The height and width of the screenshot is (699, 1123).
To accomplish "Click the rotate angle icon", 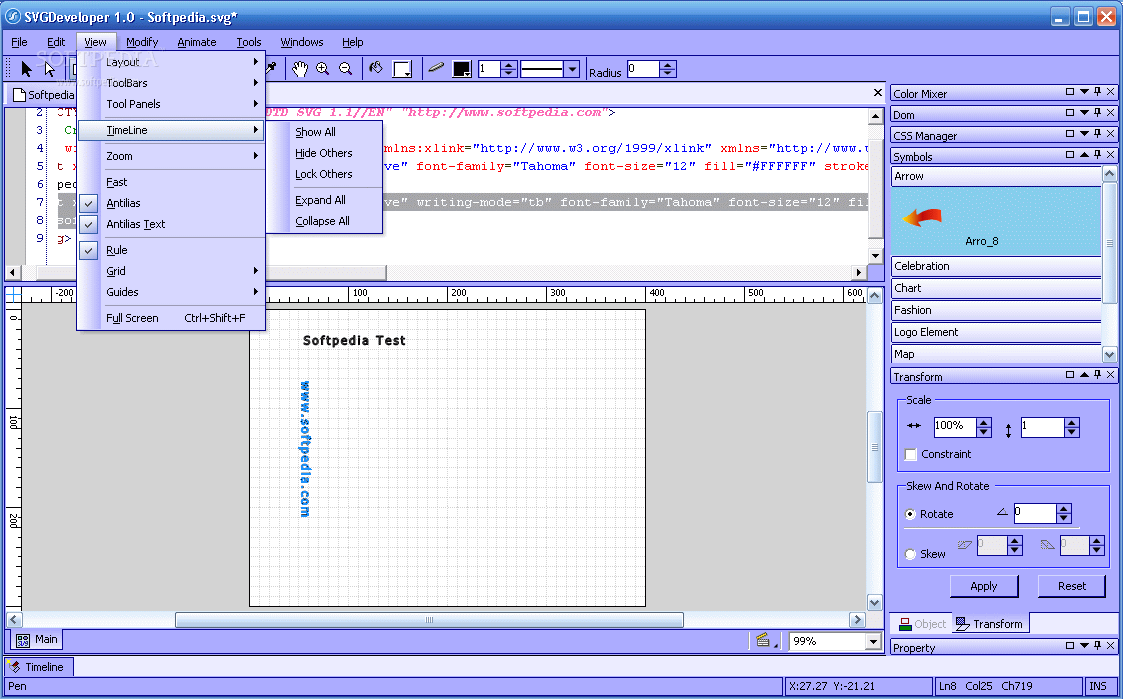I will (1002, 512).
